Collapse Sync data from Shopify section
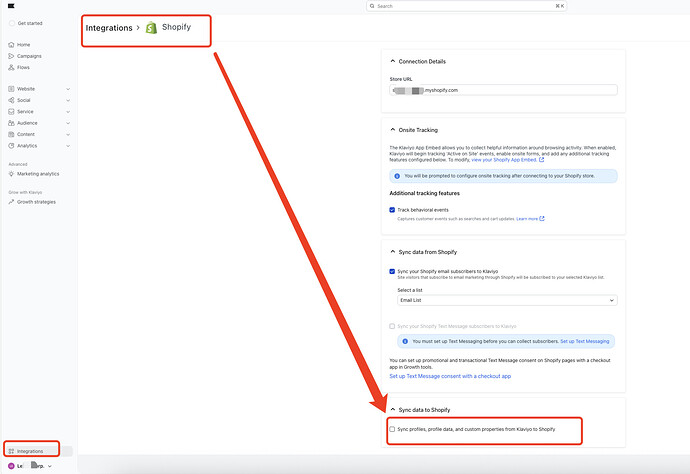690x474 pixels. click(x=393, y=252)
